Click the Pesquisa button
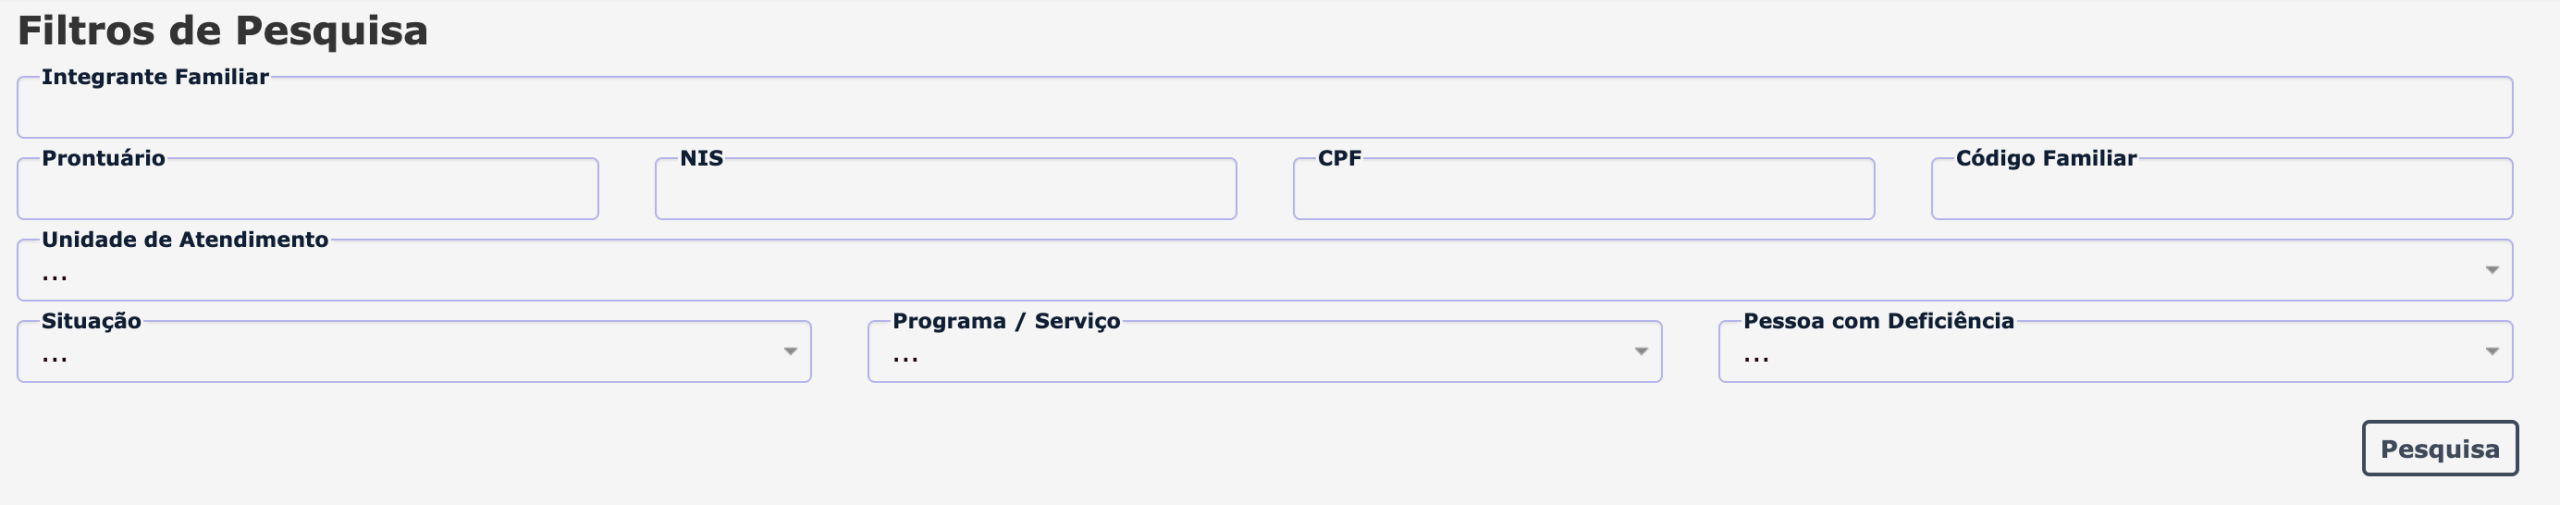2560x505 pixels. coord(2440,448)
